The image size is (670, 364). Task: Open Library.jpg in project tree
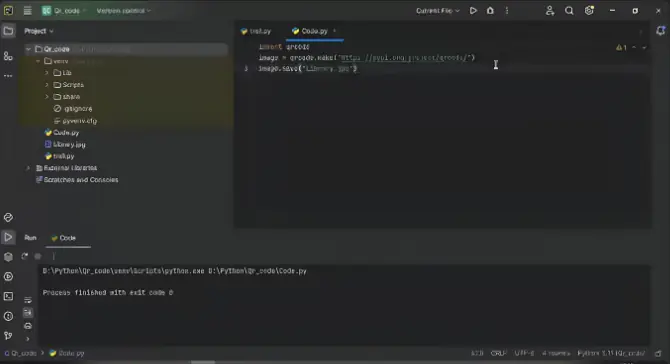click(x=65, y=145)
